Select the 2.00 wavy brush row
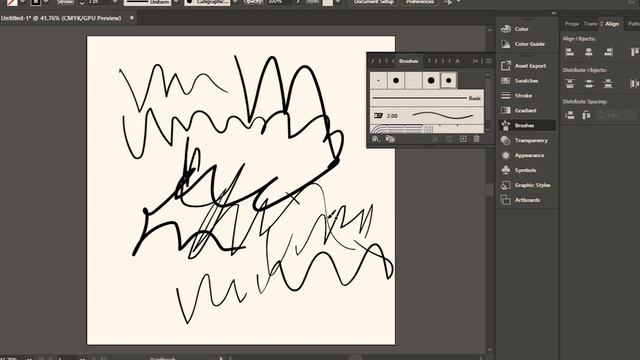Viewport: 640px width, 360px height. pos(427,116)
